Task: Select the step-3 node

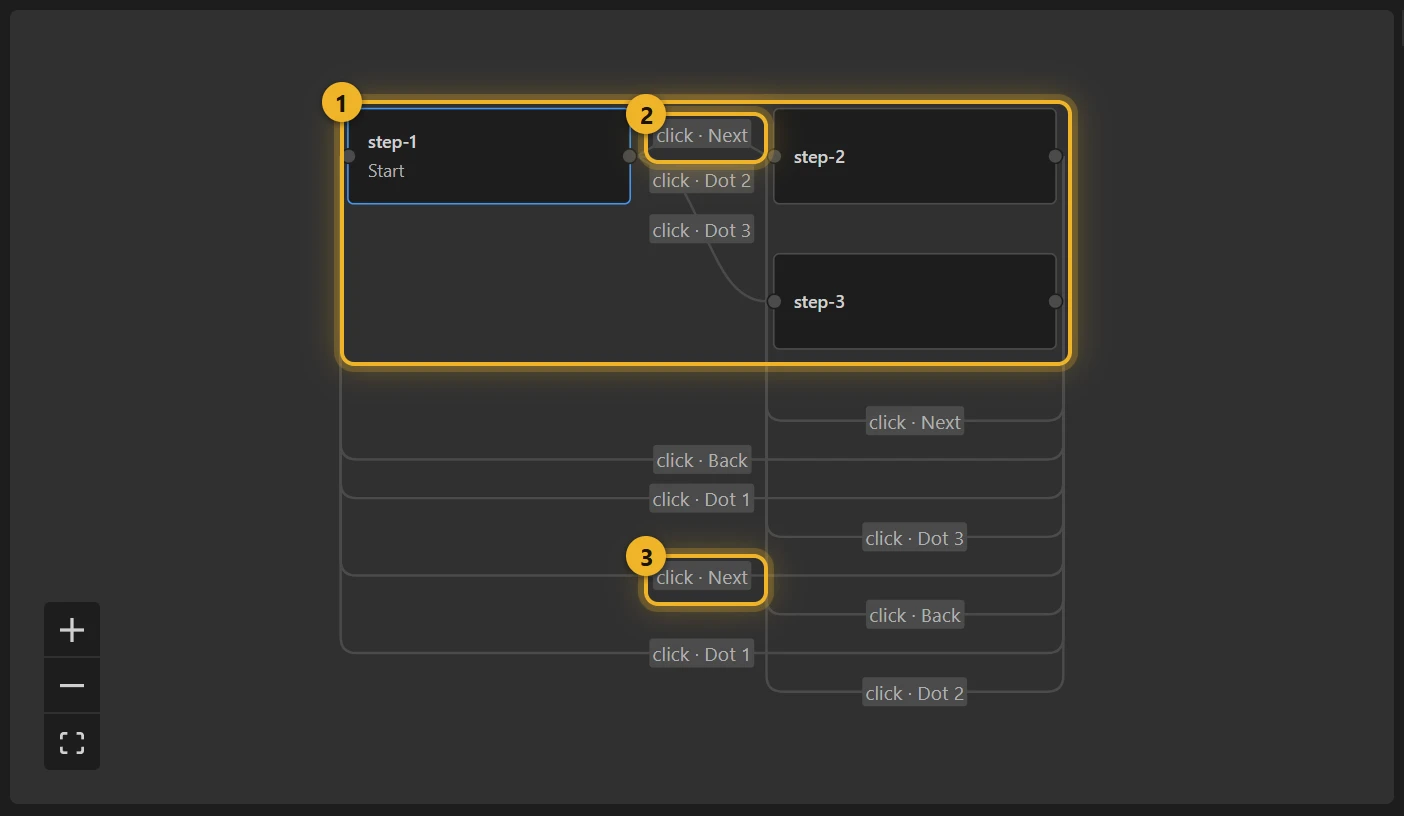Action: pyautogui.click(x=915, y=301)
